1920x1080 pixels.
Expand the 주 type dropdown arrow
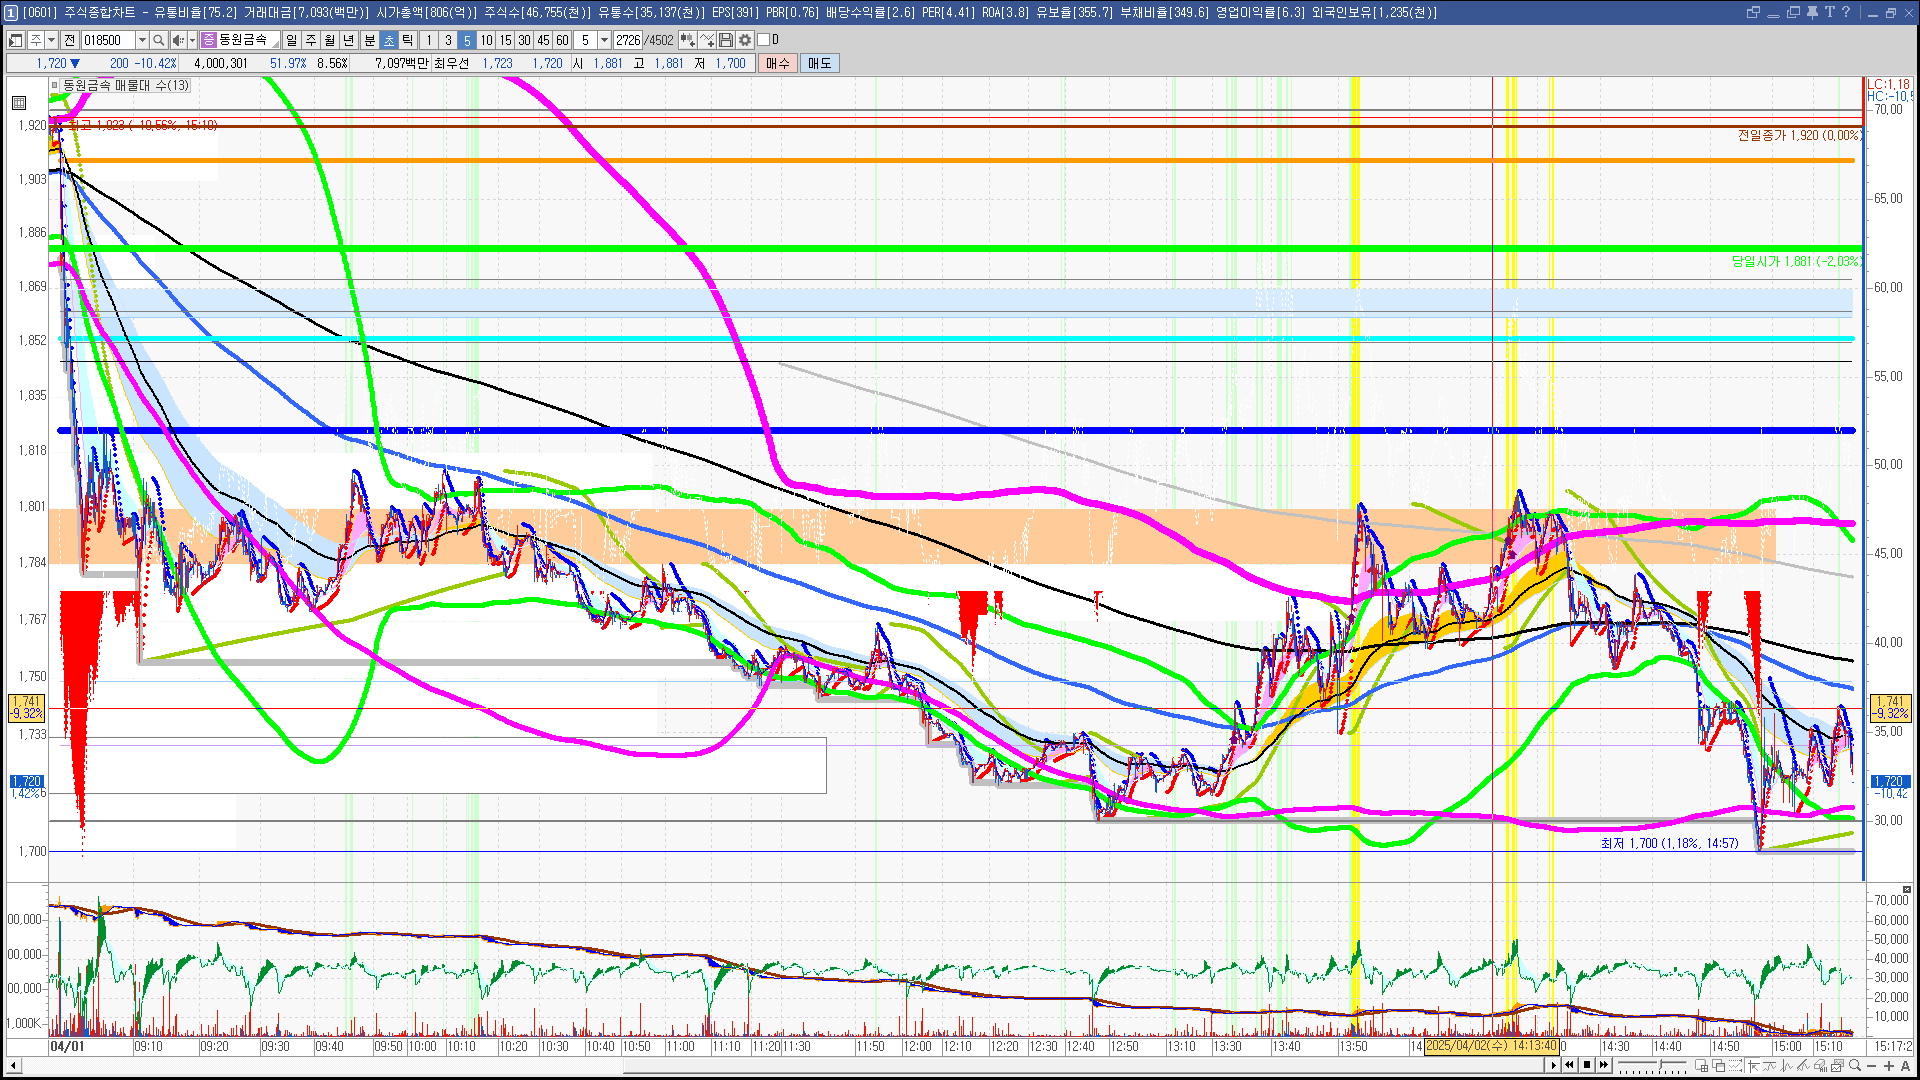tap(51, 40)
